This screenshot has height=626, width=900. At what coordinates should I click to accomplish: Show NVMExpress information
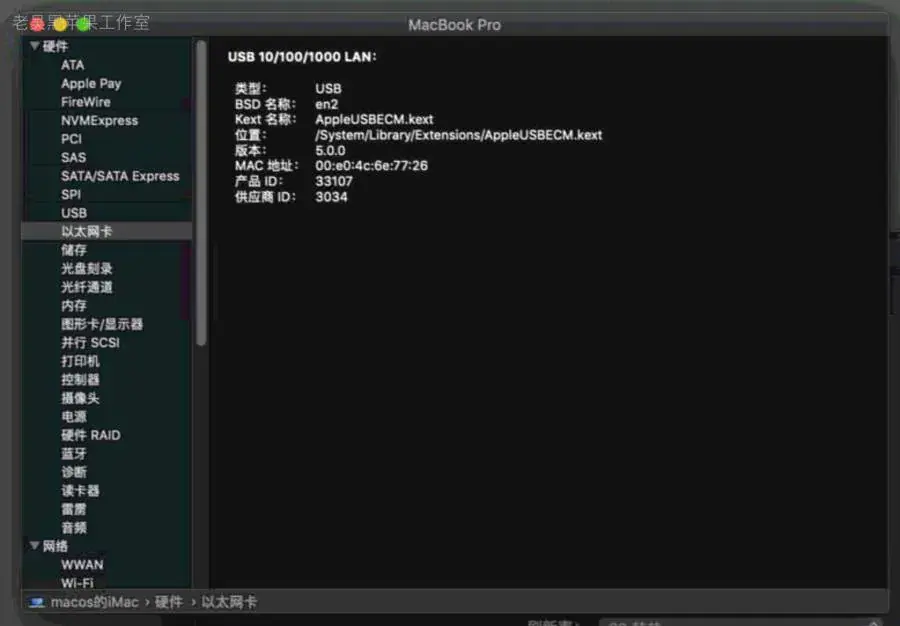tap(99, 120)
